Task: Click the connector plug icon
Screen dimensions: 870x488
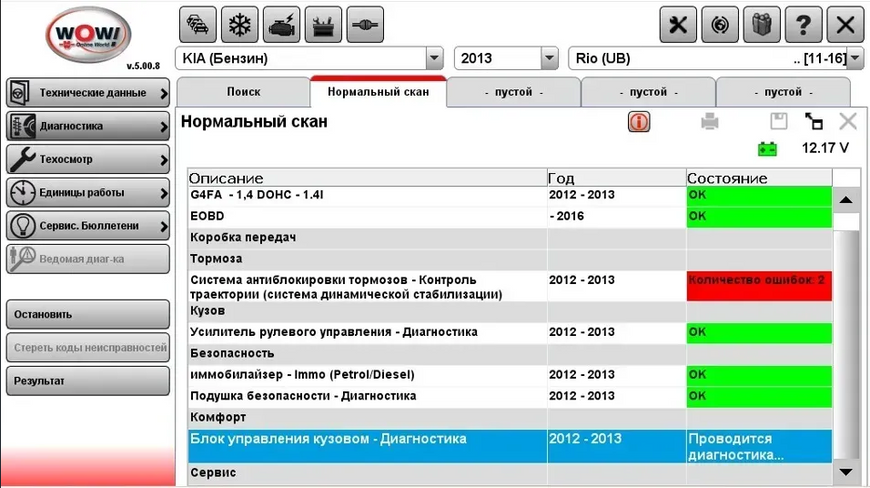Action: click(x=365, y=25)
